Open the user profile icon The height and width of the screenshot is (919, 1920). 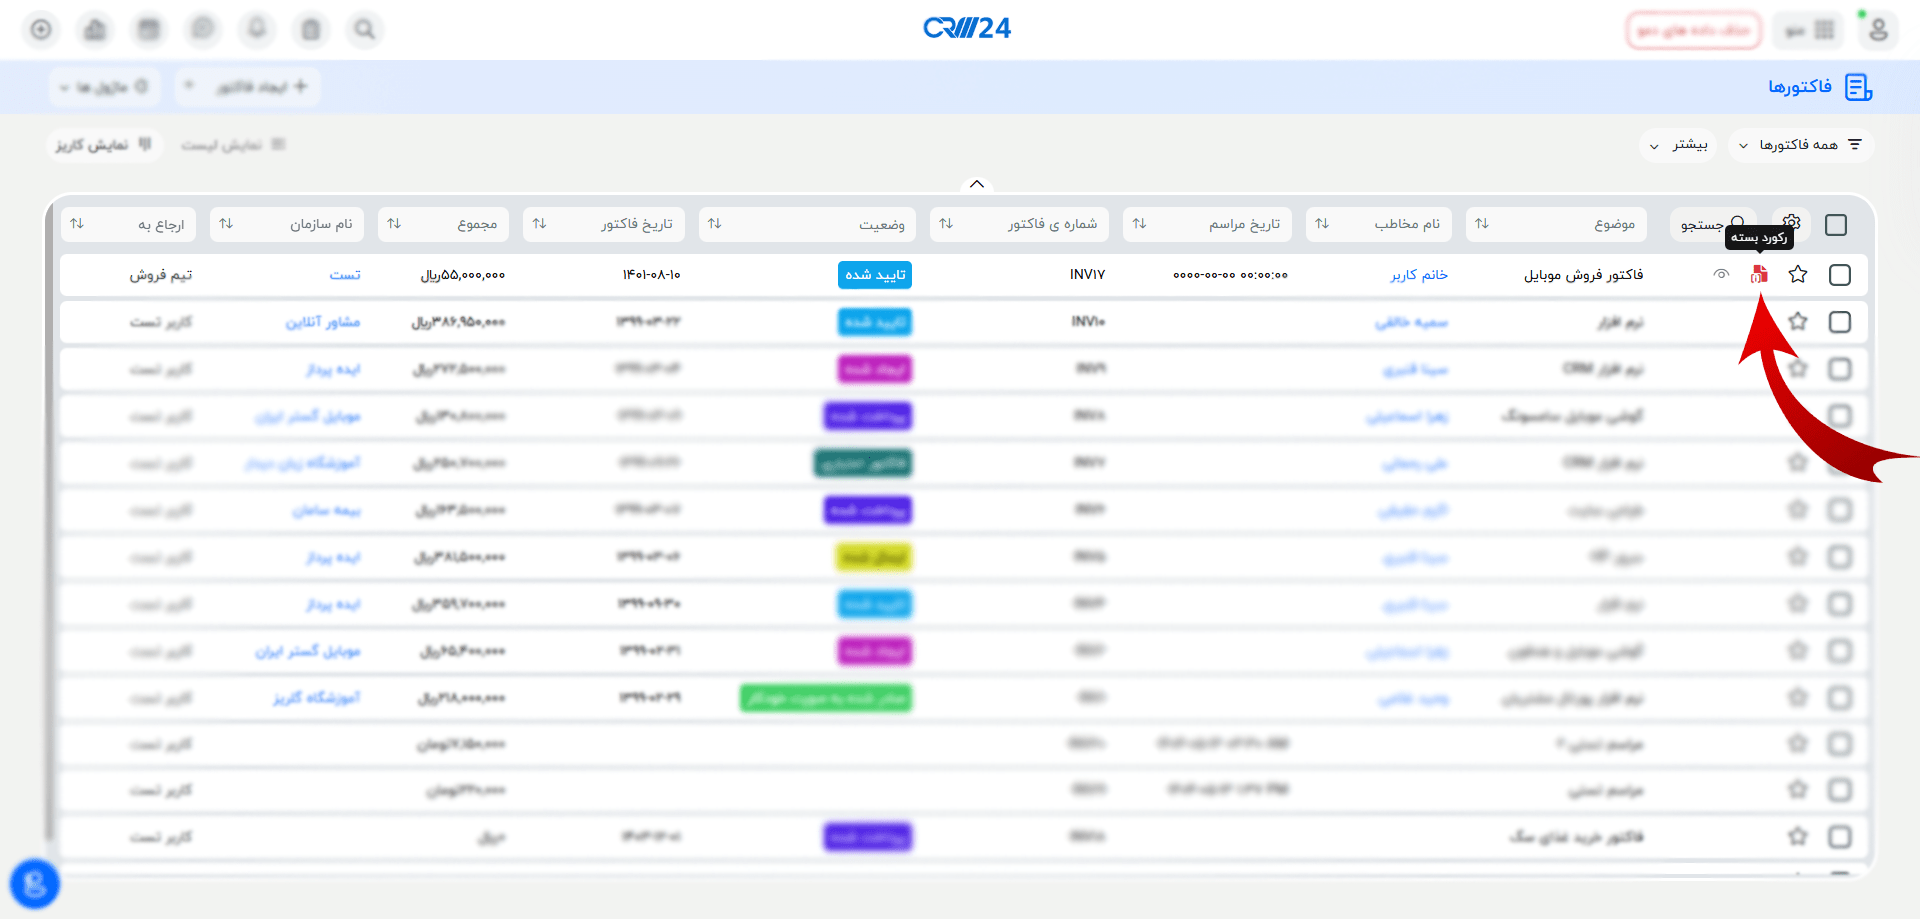(x=1878, y=30)
